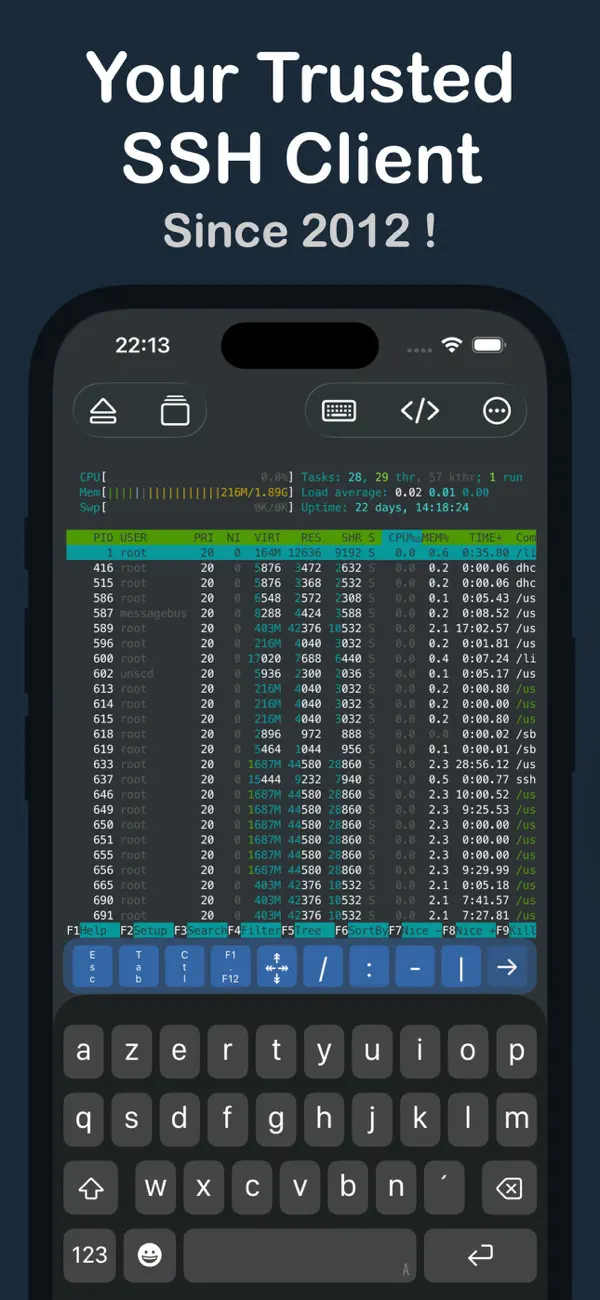
Task: Click the Mem usage bar meter
Action: tap(187, 493)
